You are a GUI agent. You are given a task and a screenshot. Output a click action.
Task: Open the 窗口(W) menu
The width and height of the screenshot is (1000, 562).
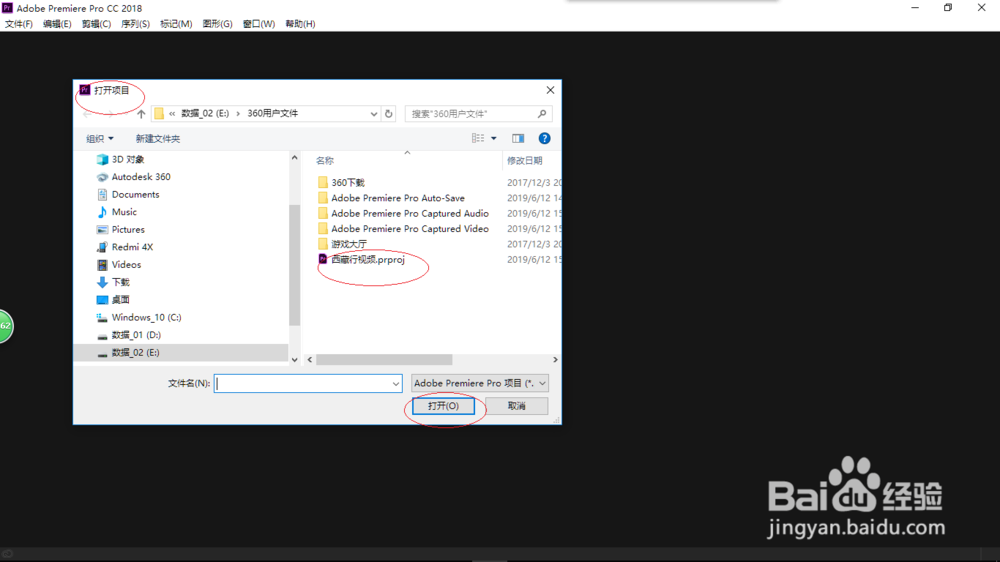point(259,24)
